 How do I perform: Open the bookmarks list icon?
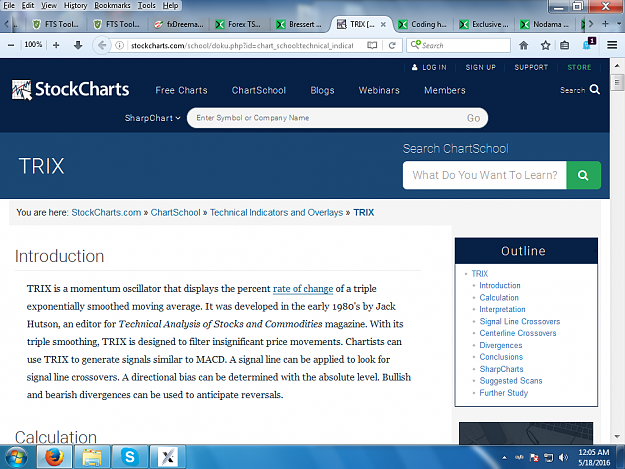pyautogui.click(x=564, y=45)
